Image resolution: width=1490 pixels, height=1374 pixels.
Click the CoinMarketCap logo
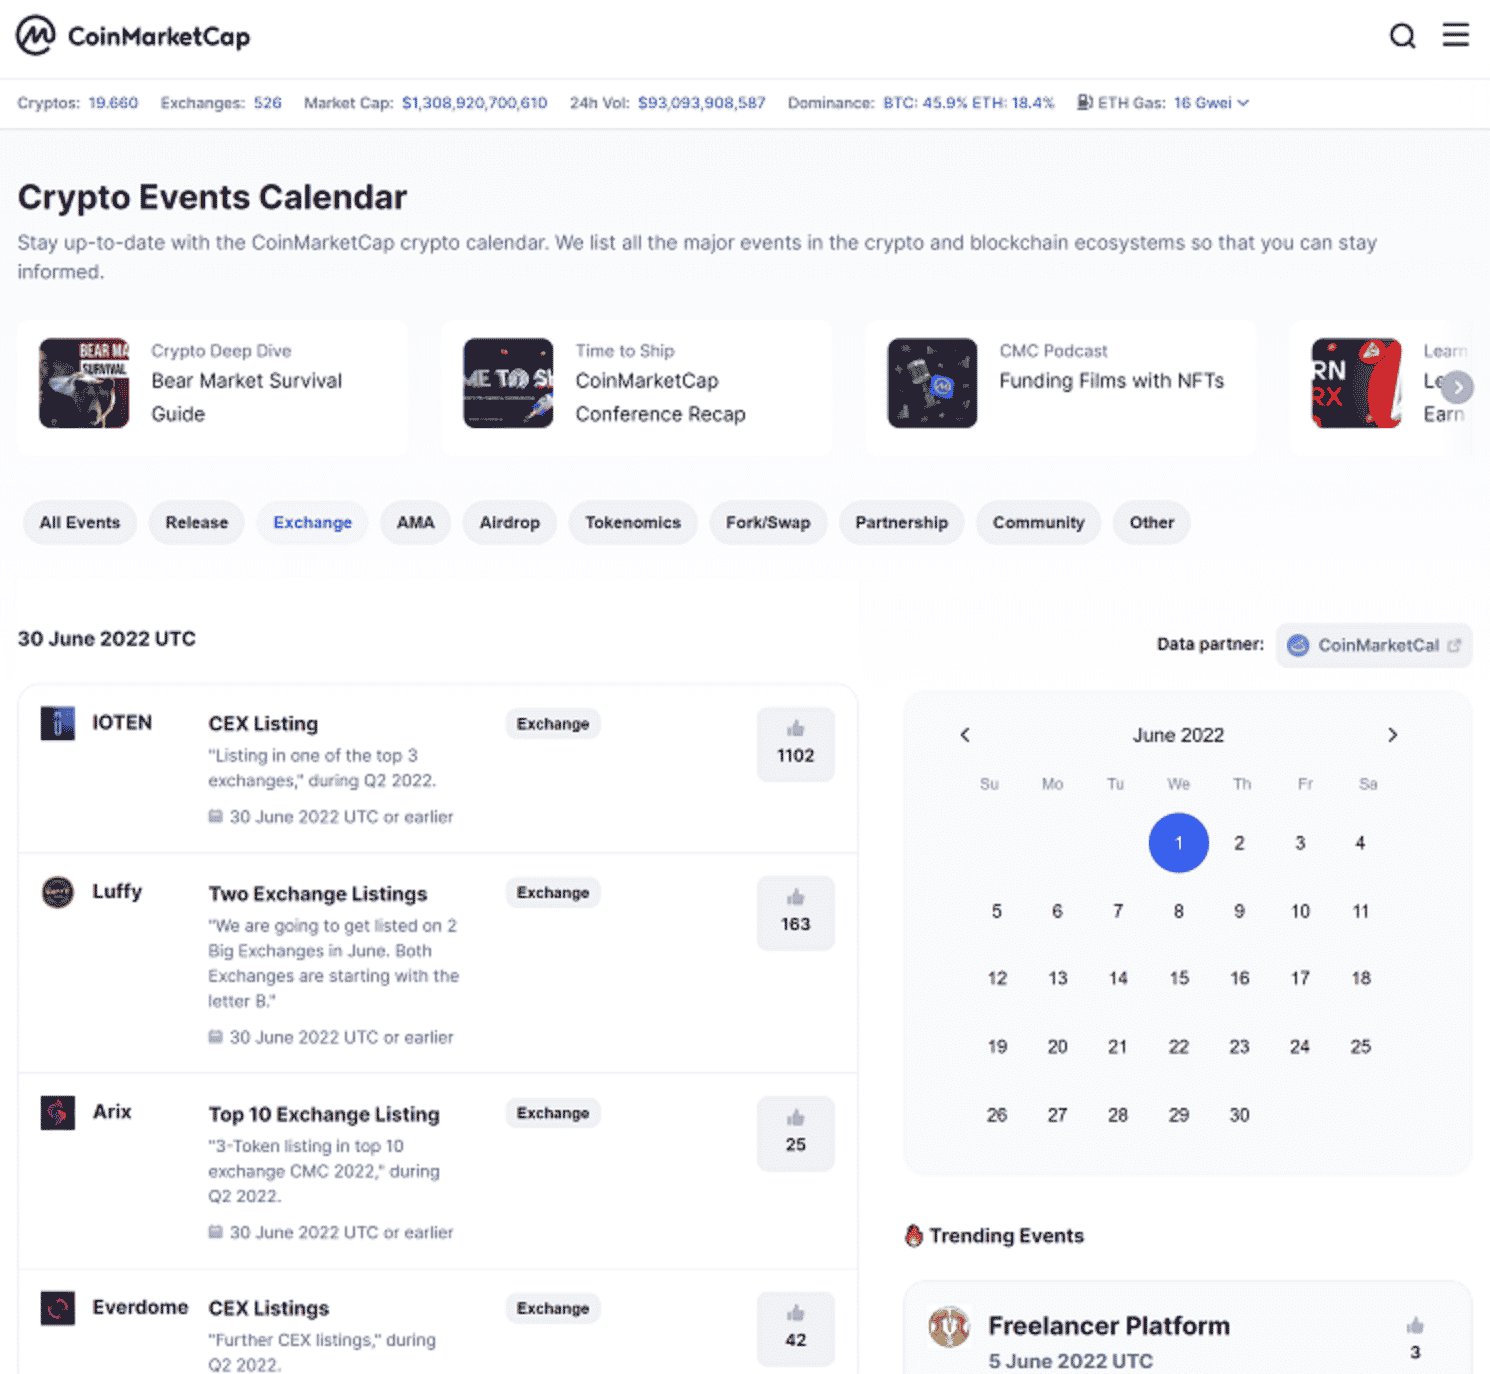click(133, 36)
